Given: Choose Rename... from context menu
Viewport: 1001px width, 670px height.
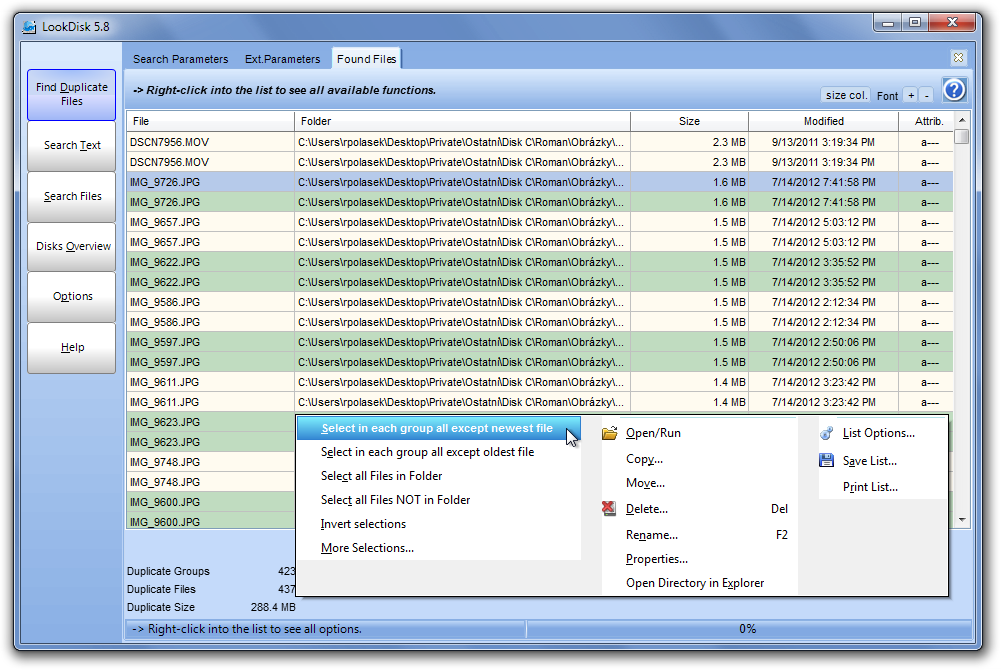Looking at the screenshot, I should pos(699,535).
